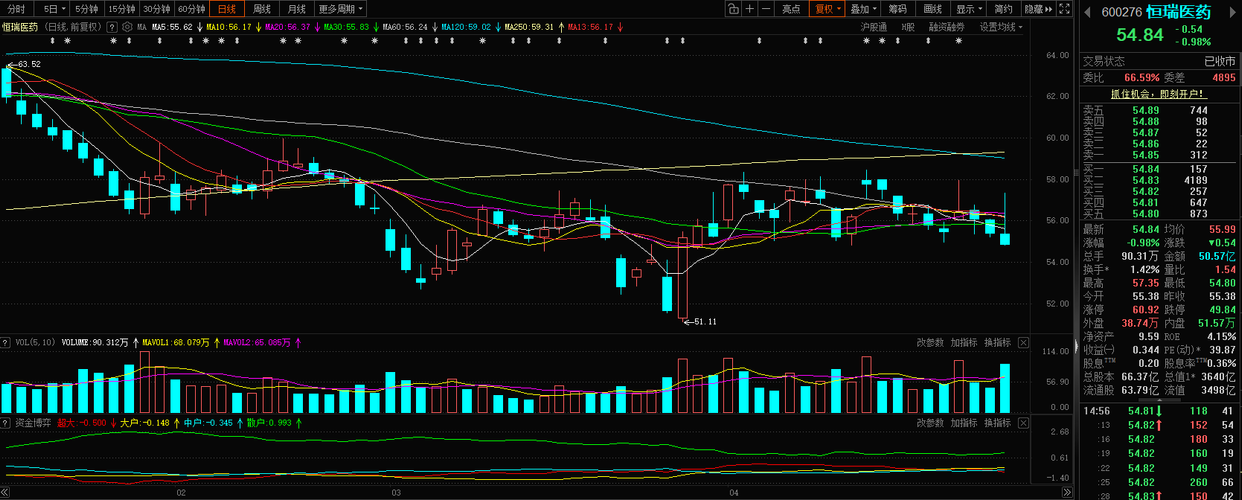This screenshot has height=500, width=1242.
Task: Click the MA120:59.02 indicator label
Action: [x=466, y=27]
